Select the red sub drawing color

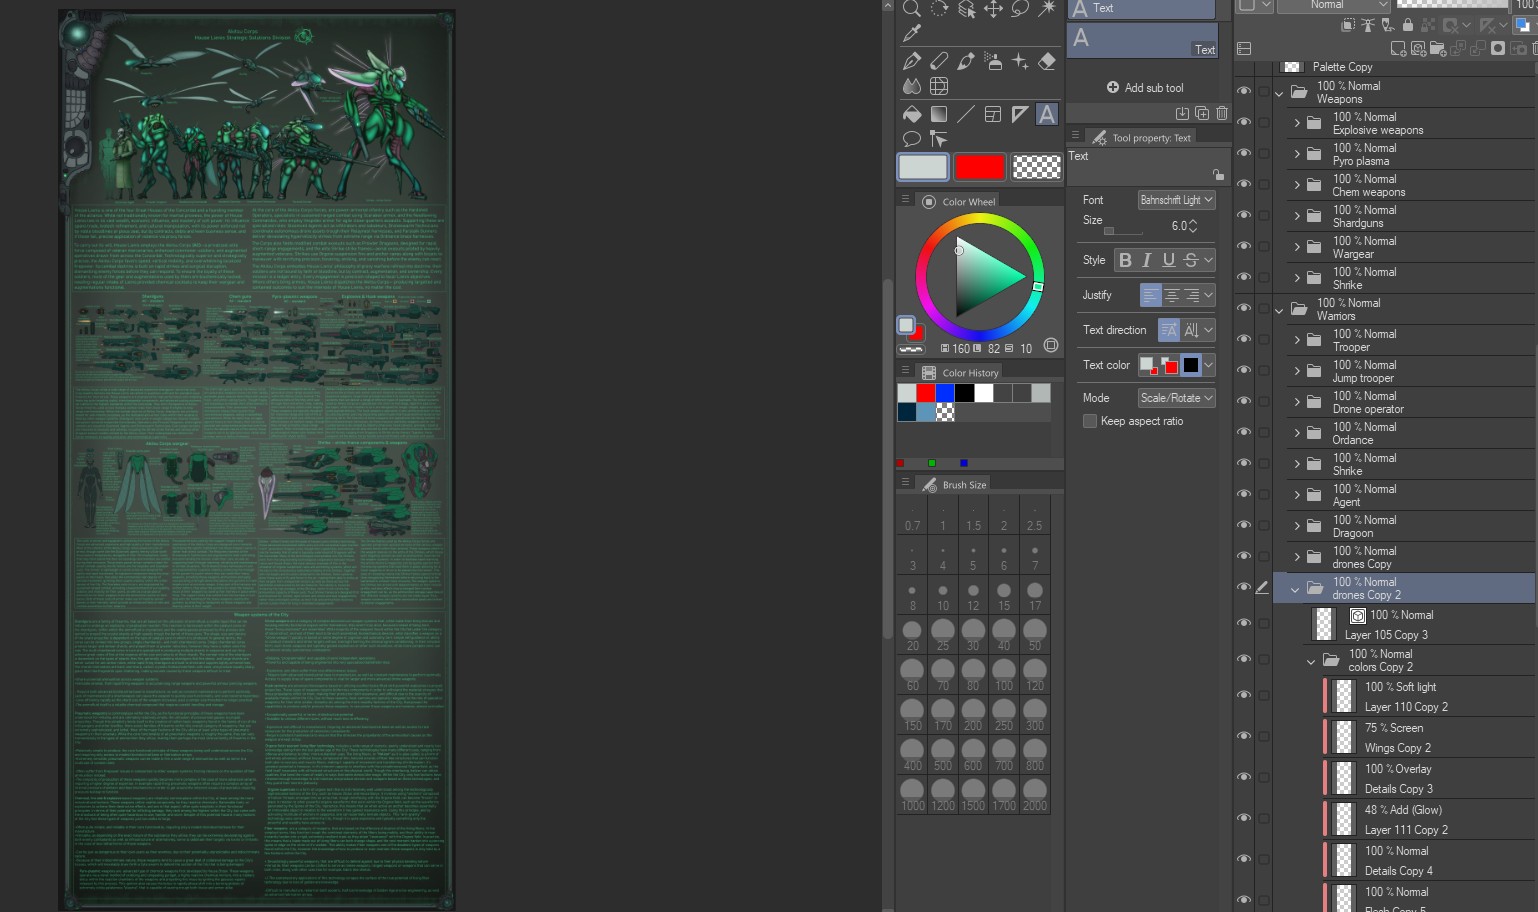click(979, 167)
